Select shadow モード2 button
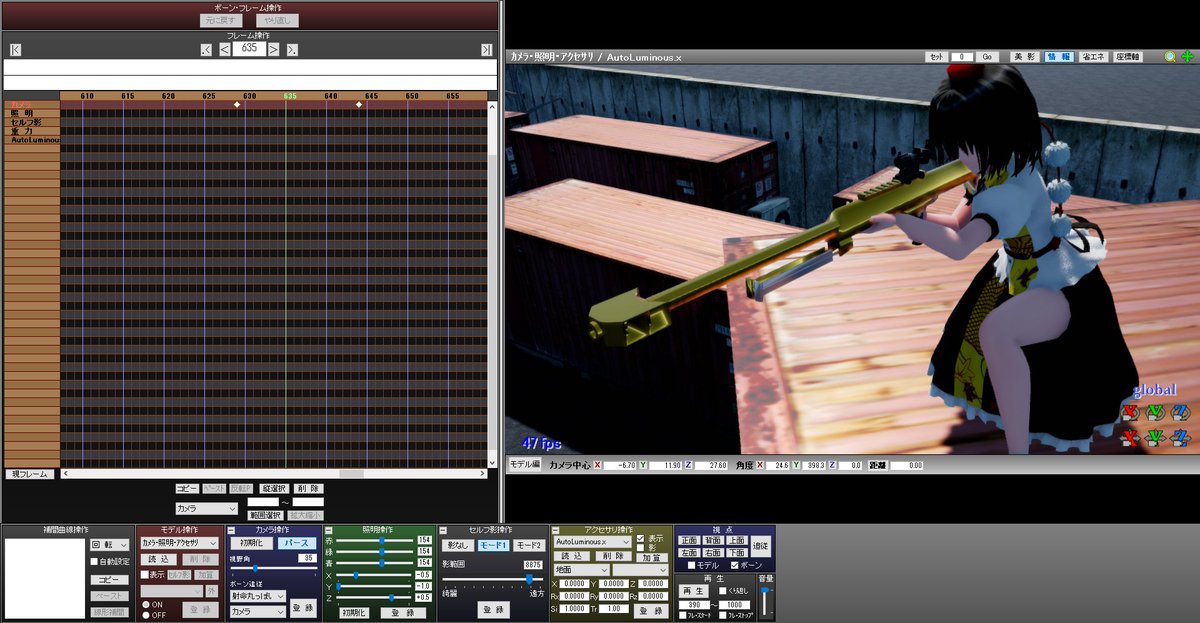 tap(529, 545)
